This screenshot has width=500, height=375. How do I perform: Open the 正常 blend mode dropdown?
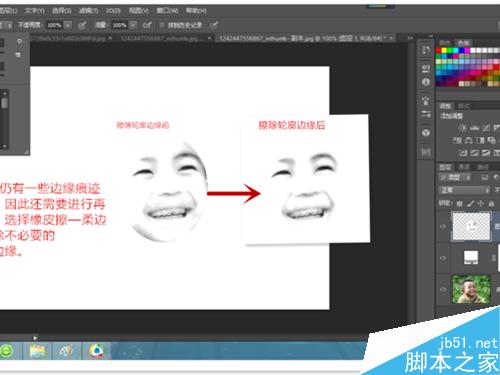464,190
